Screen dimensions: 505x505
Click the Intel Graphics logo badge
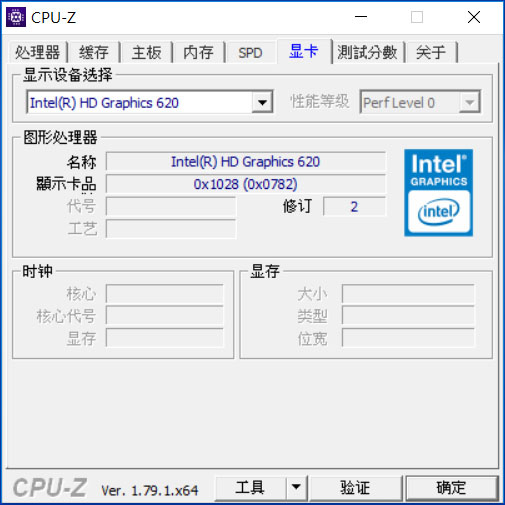click(x=438, y=193)
